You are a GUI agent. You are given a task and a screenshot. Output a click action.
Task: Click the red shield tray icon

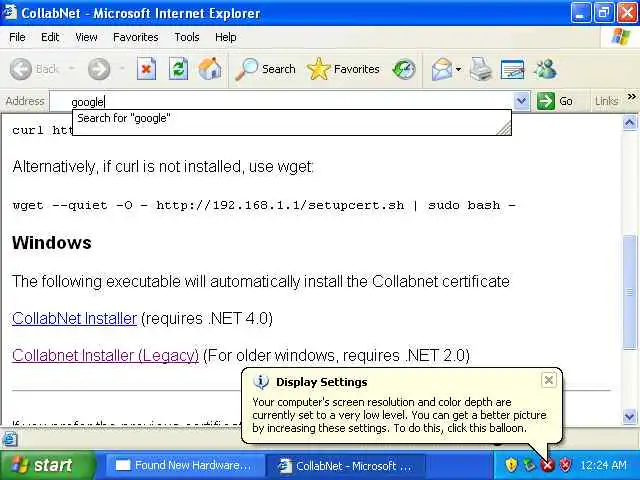566,465
